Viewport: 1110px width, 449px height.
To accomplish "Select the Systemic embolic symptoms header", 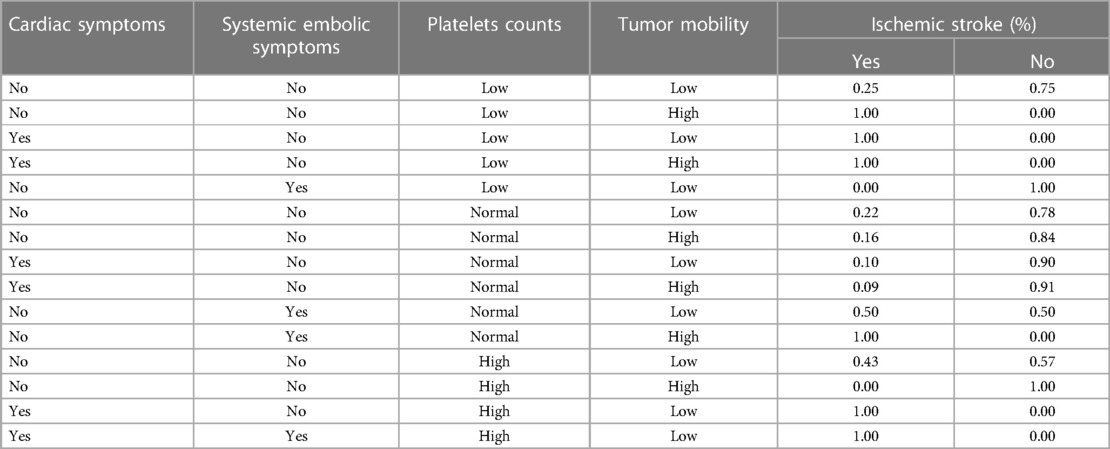I will [296, 36].
